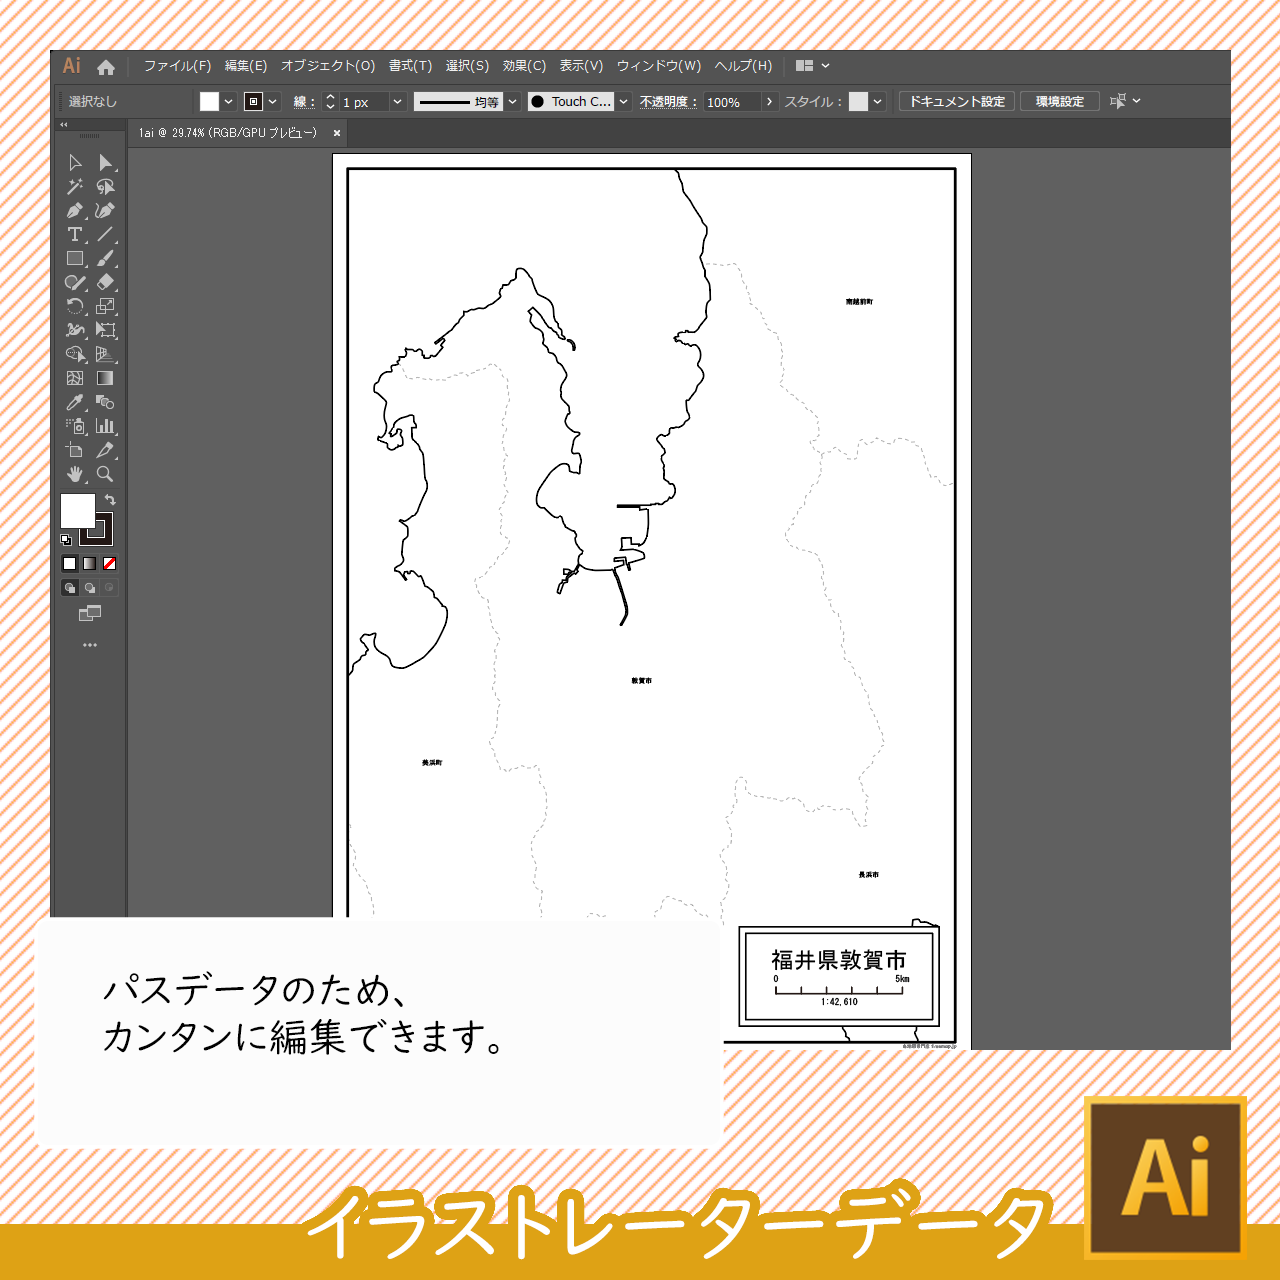Activate the Hand tool
Image resolution: width=1280 pixels, height=1280 pixels.
75,474
